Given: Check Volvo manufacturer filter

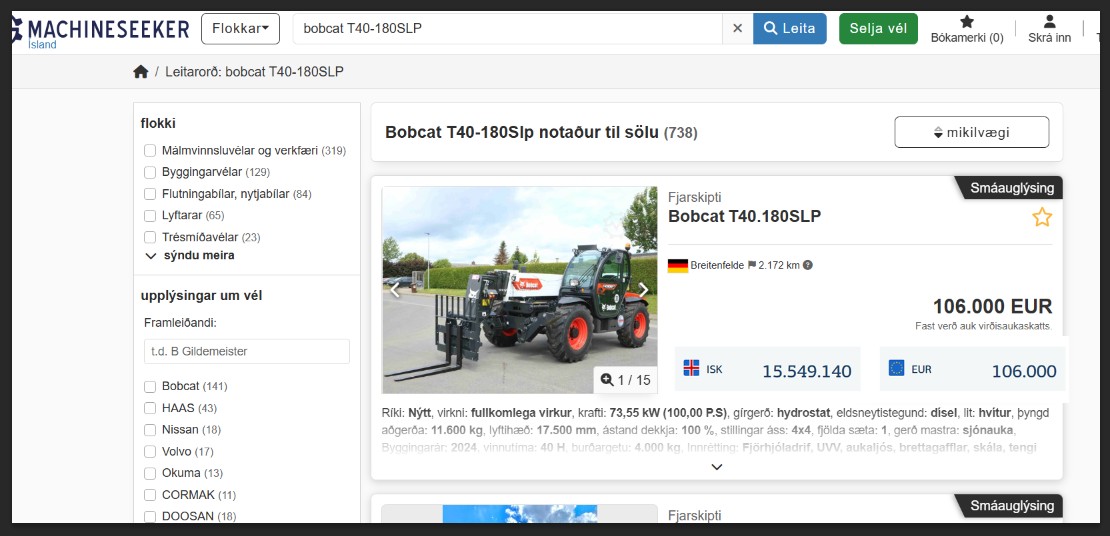Looking at the screenshot, I should click(x=150, y=452).
